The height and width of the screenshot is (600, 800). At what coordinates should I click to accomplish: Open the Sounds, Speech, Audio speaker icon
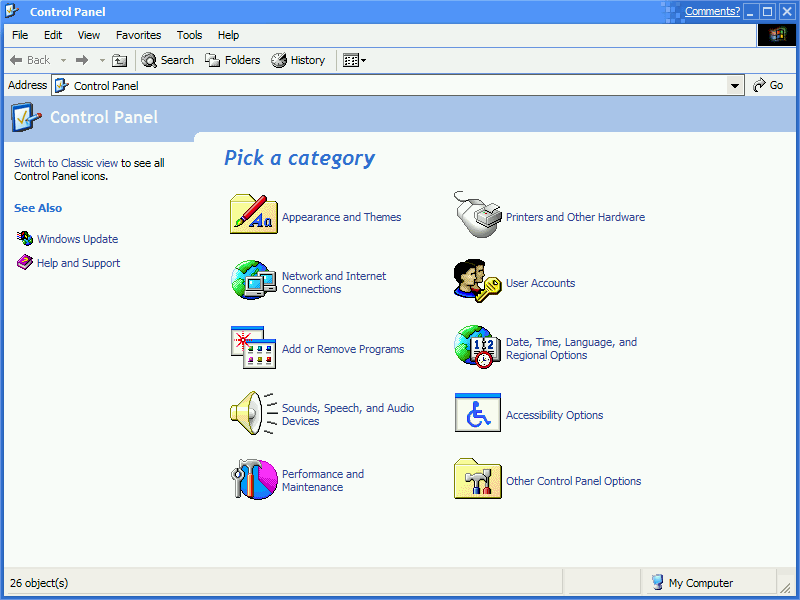click(254, 413)
